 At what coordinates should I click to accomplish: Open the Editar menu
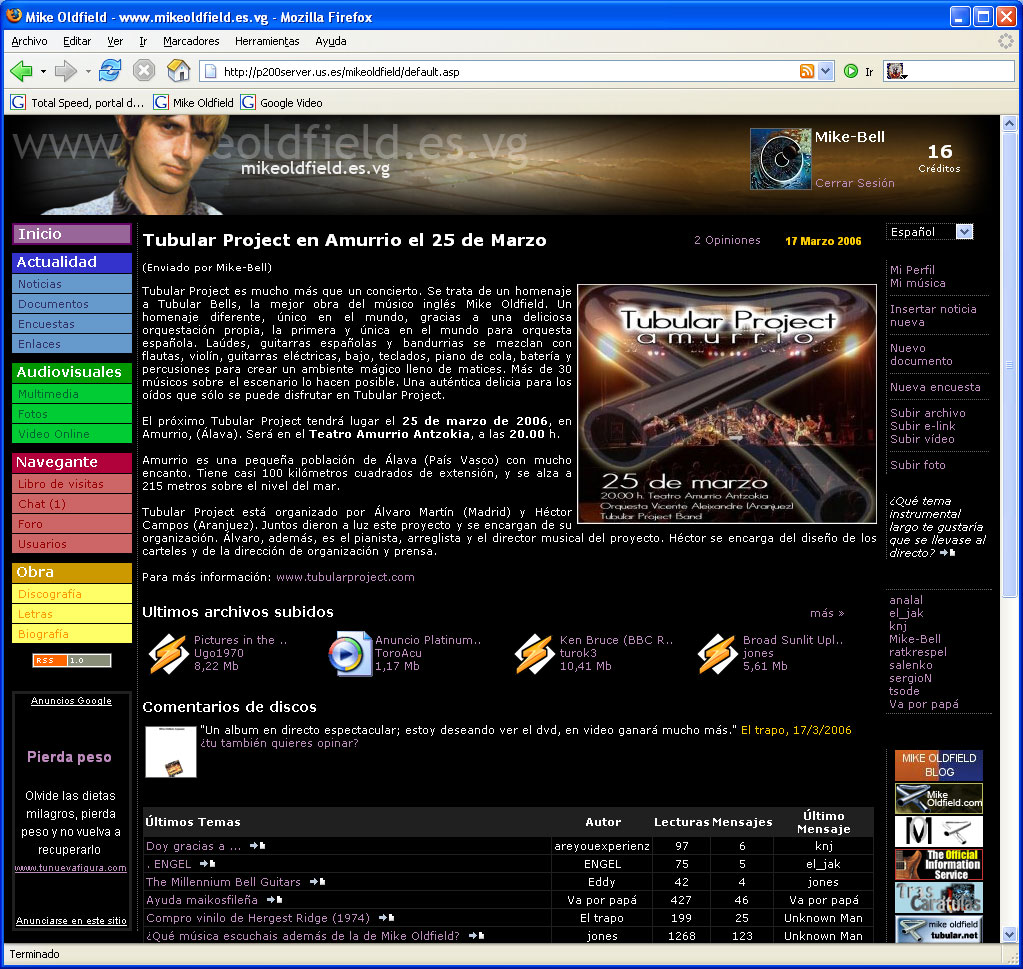(x=77, y=41)
